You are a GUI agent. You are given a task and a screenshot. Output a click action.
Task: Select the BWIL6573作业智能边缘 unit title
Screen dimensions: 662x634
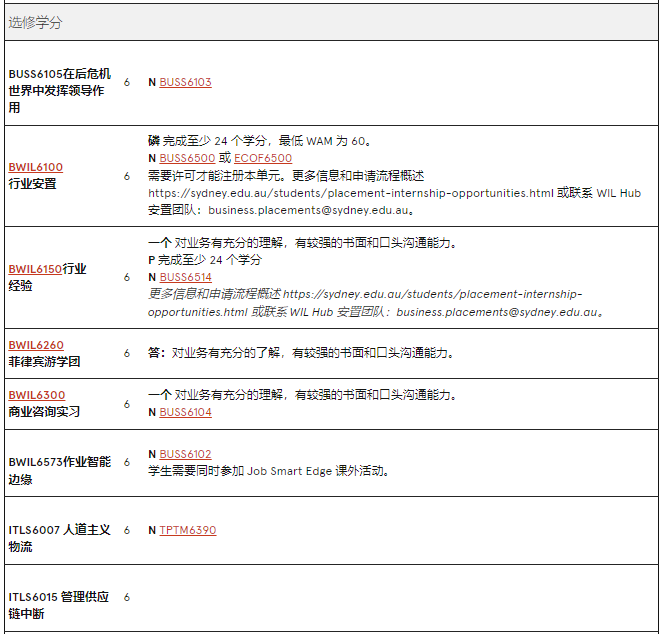pyautogui.click(x=60, y=471)
